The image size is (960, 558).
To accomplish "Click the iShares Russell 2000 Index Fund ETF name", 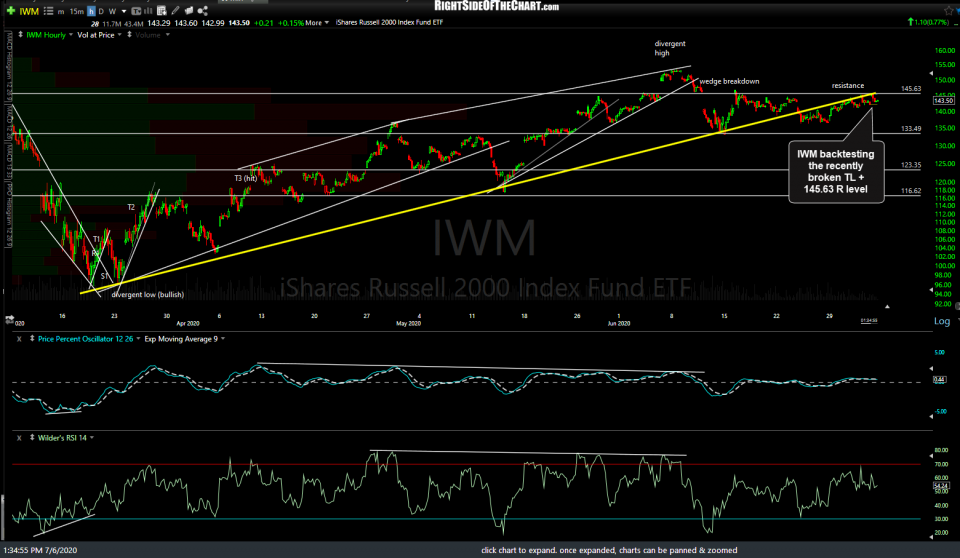I will [389, 23].
